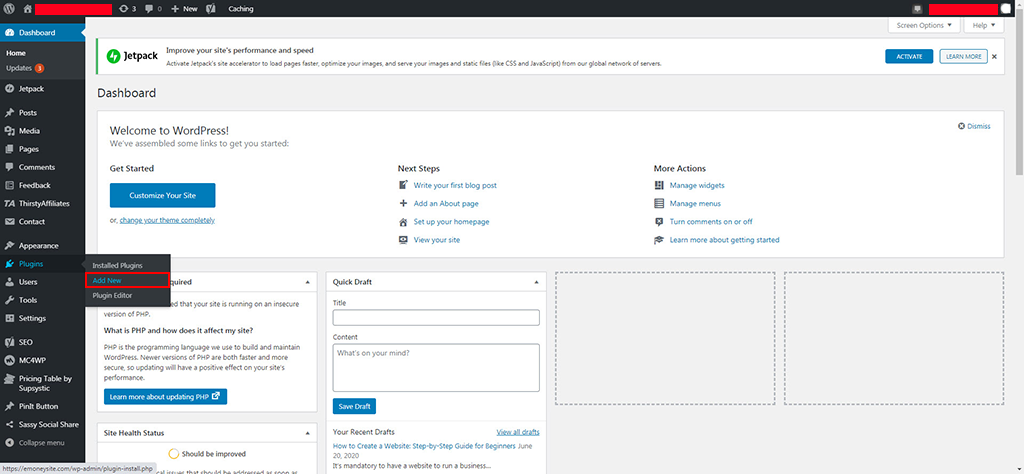This screenshot has height=474, width=1024.
Task: Open the Media library menu
Action: coord(42,131)
